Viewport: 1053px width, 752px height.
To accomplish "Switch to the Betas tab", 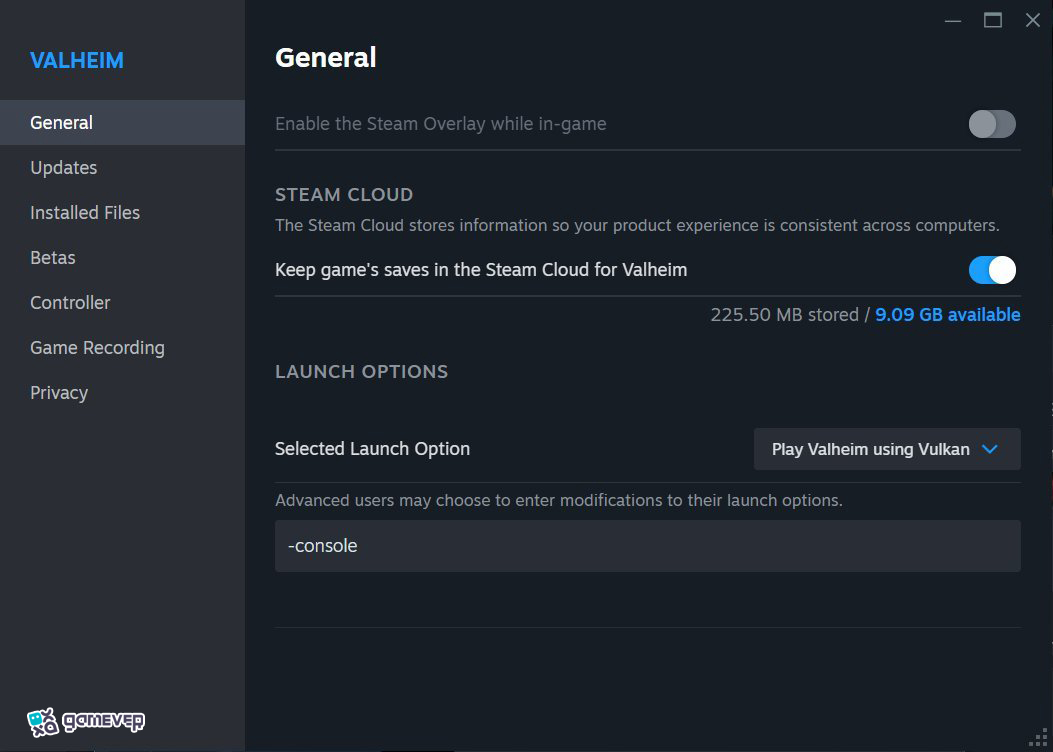I will [122, 257].
